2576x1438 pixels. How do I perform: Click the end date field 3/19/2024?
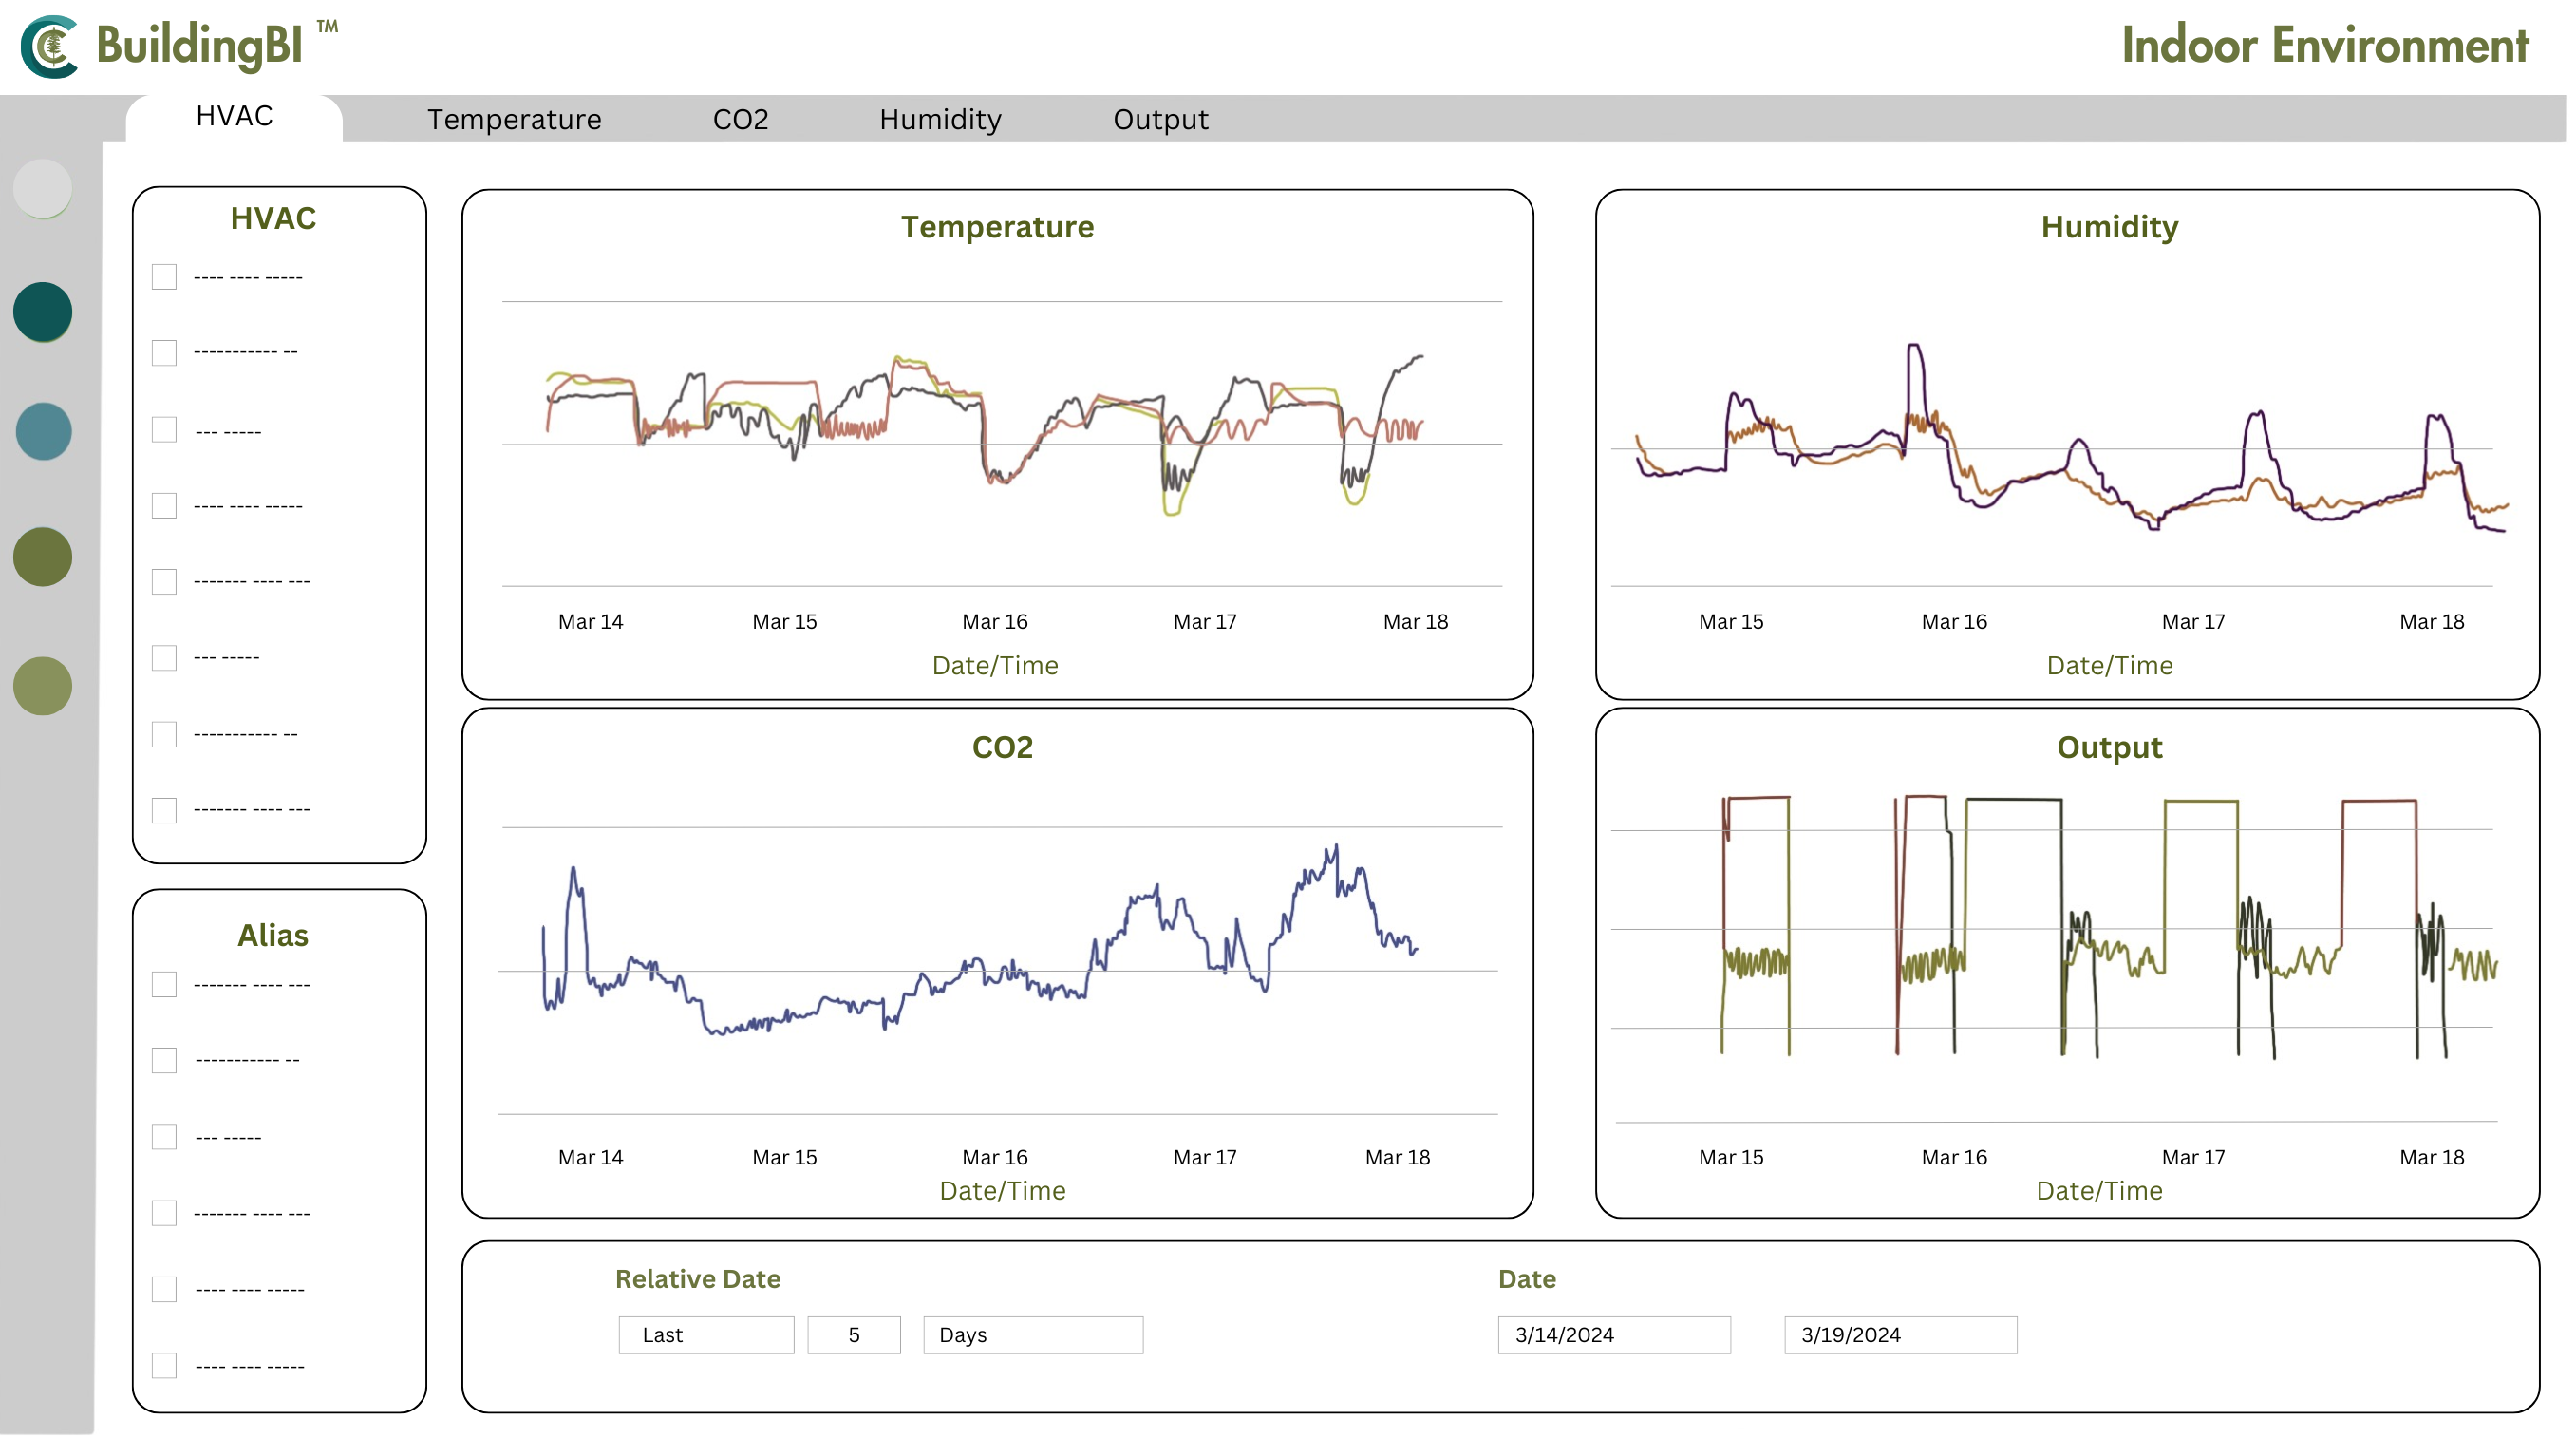[1900, 1335]
